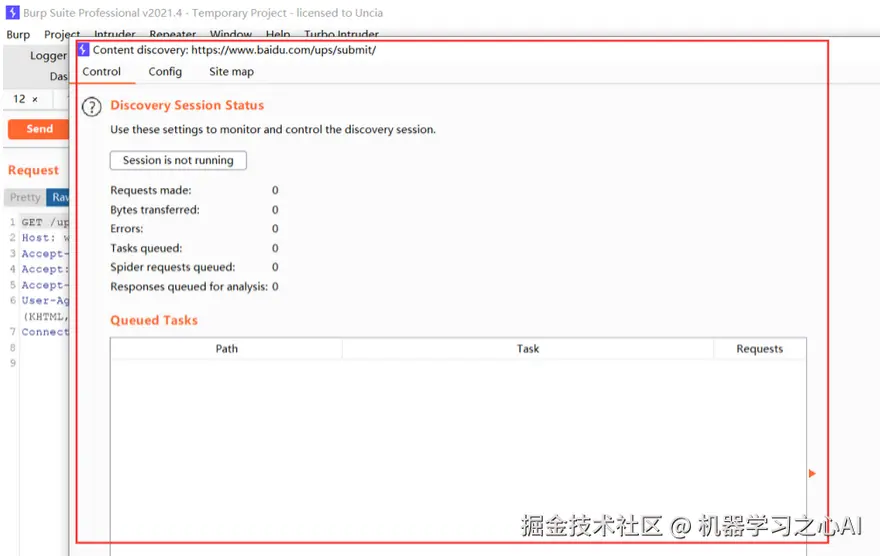The height and width of the screenshot is (556, 880).
Task: Open the Repeater menu
Action: [x=172, y=34]
